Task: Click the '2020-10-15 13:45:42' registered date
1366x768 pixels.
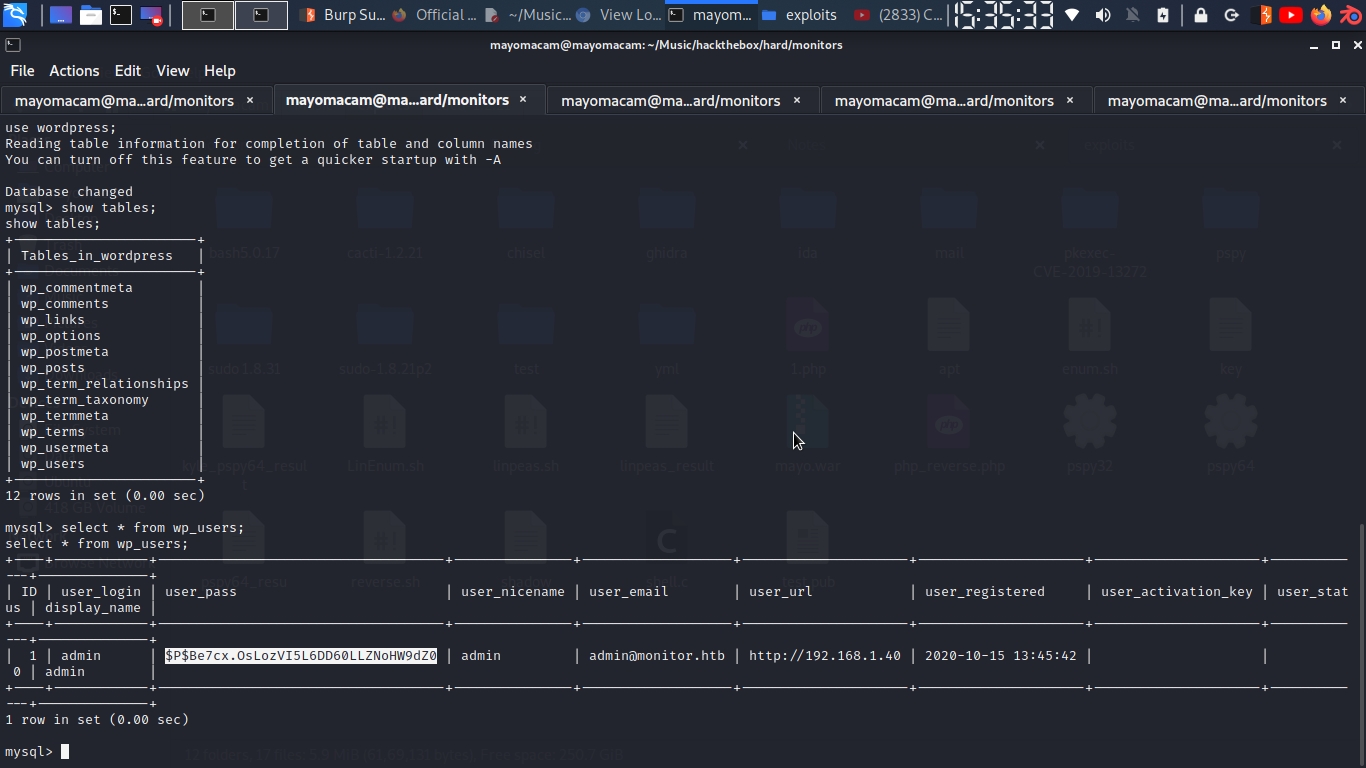Action: pos(1001,656)
